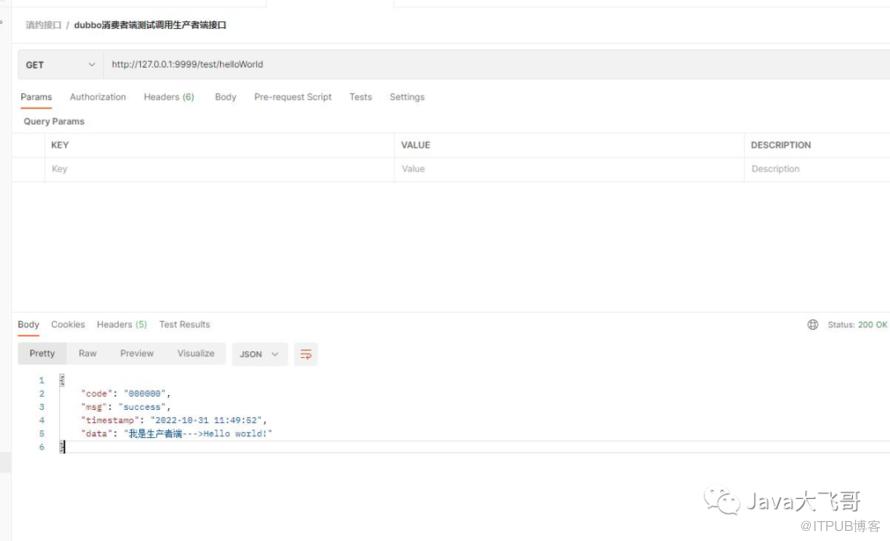Open the response Headers (5) tab
The image size is (890, 541).
click(121, 325)
